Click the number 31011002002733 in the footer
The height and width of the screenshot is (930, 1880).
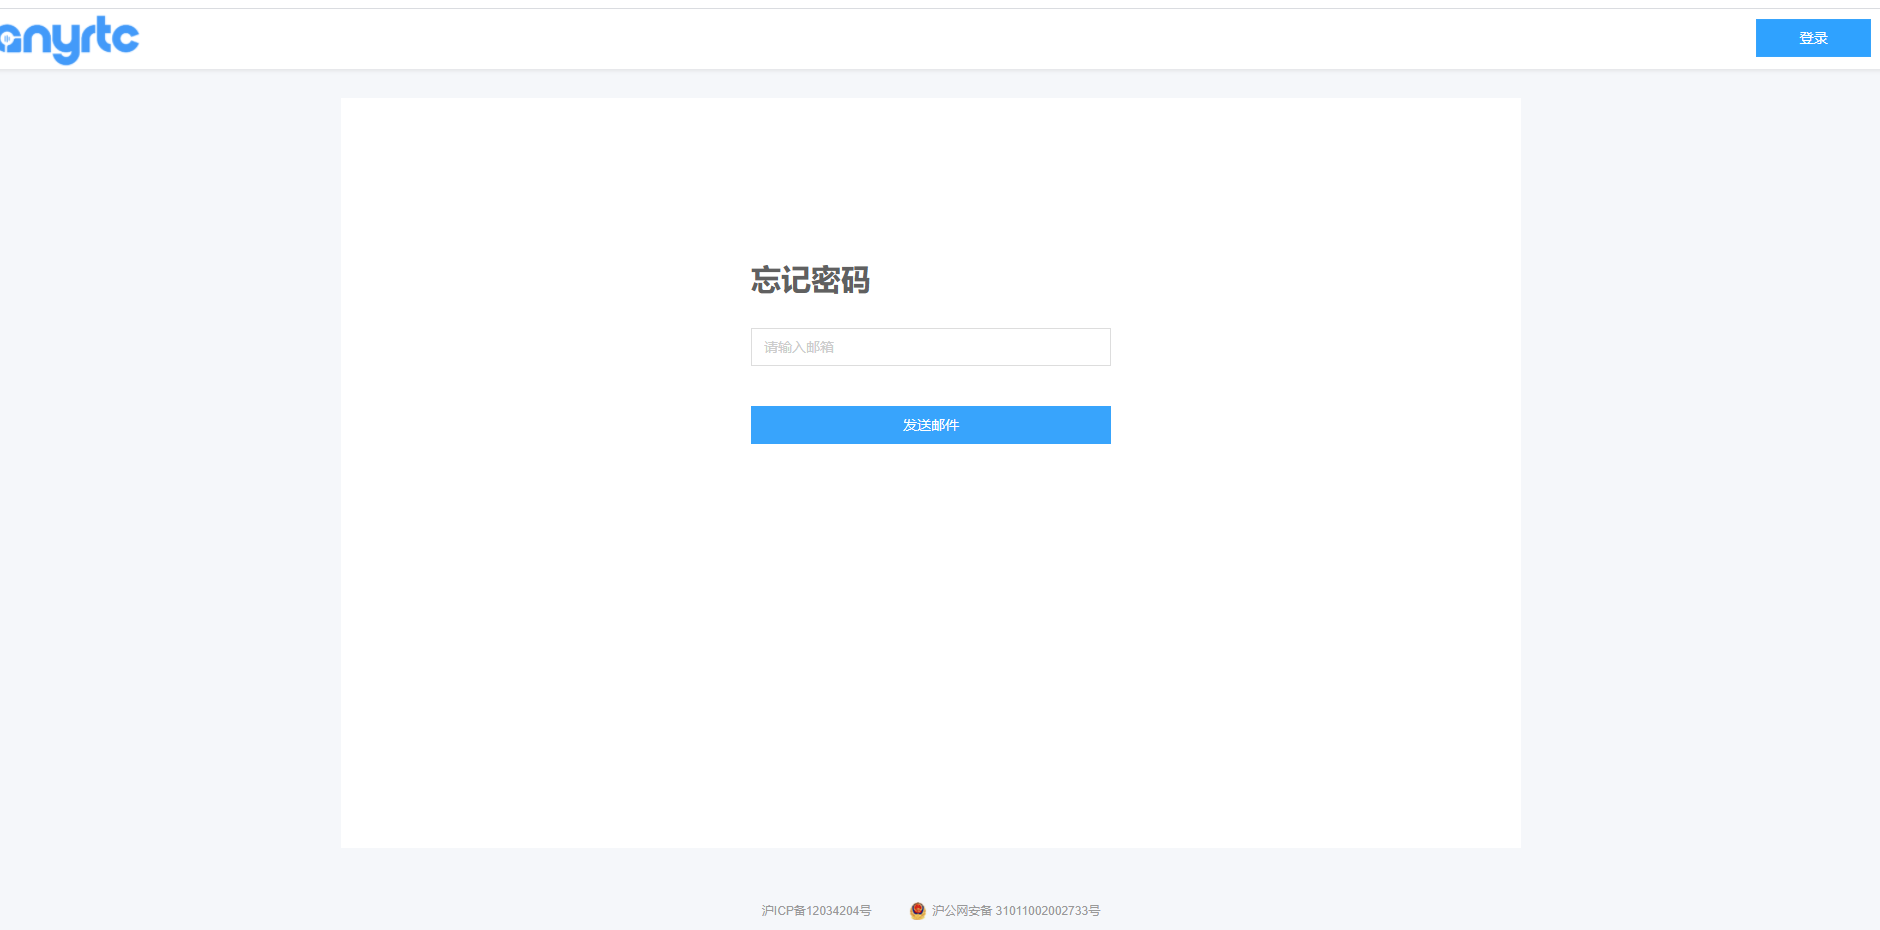[1041, 911]
